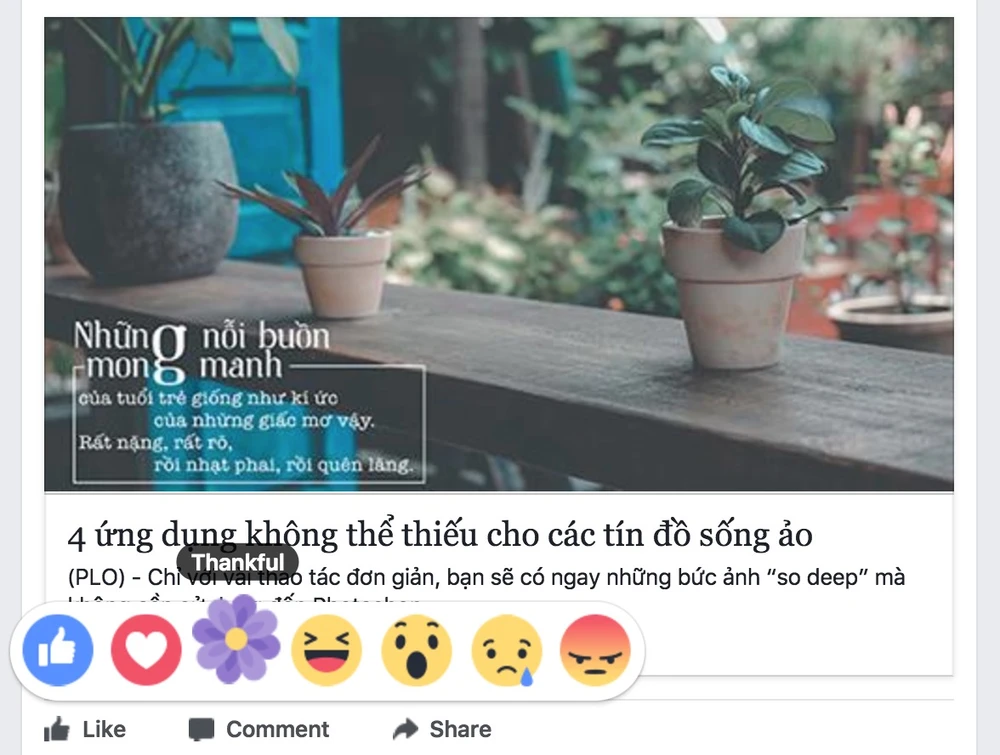1000x755 pixels.
Task: Click the gray thumbs-up icon beside Like
Action: tap(57, 728)
